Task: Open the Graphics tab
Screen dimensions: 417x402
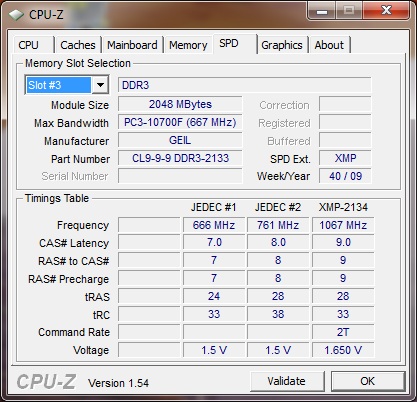Action: pos(282,45)
